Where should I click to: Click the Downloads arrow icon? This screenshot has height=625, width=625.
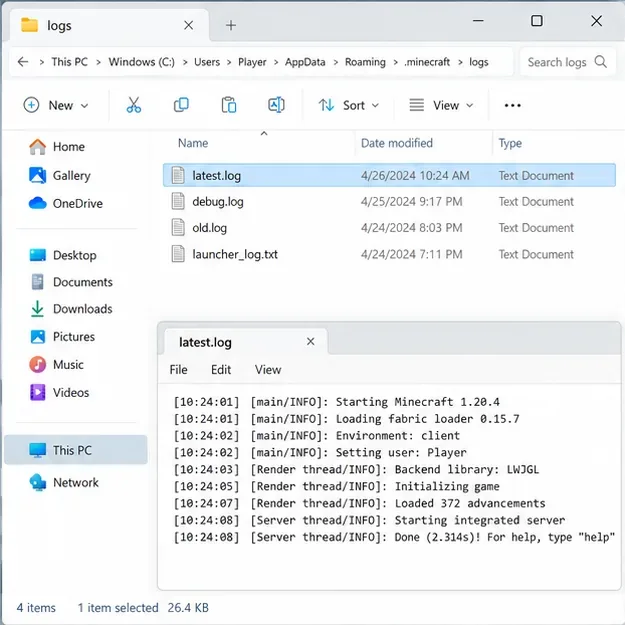click(x=37, y=309)
